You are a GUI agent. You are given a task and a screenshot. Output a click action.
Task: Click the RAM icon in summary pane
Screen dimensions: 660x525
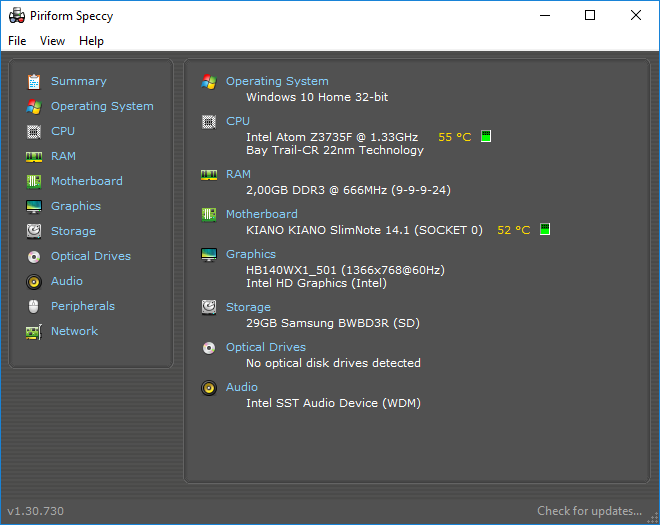[209, 175]
